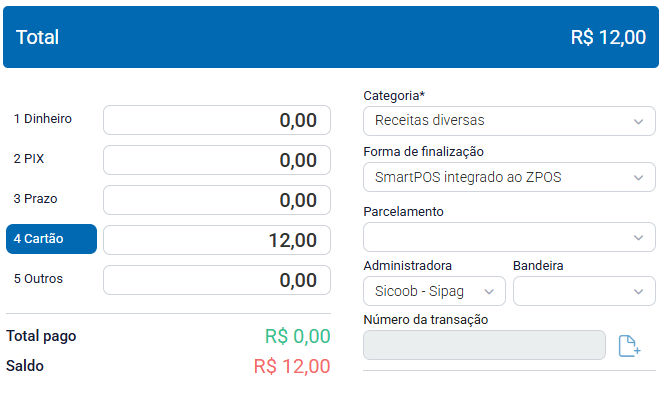Click the Dinheiro amount input field
661x405 pixels.
coord(216,120)
